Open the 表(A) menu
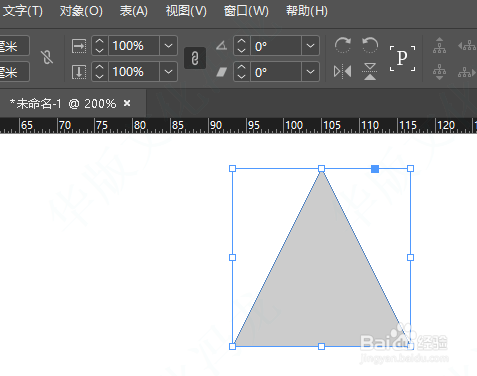The image size is (477, 376). click(x=133, y=11)
